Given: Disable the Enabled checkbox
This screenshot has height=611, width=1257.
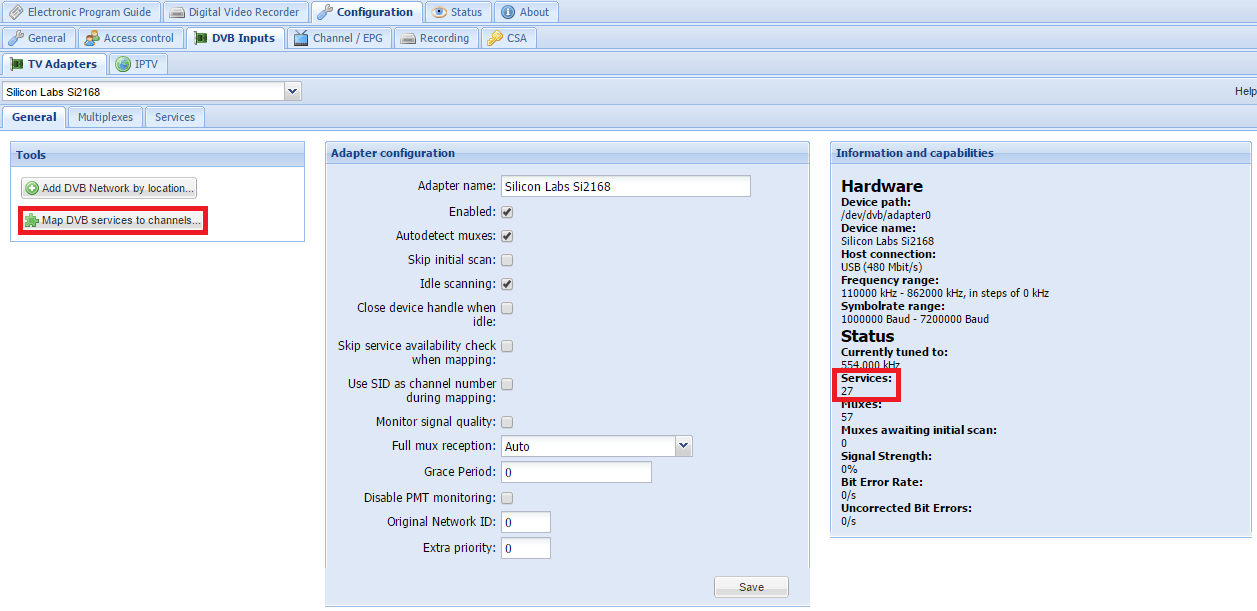Looking at the screenshot, I should [507, 212].
